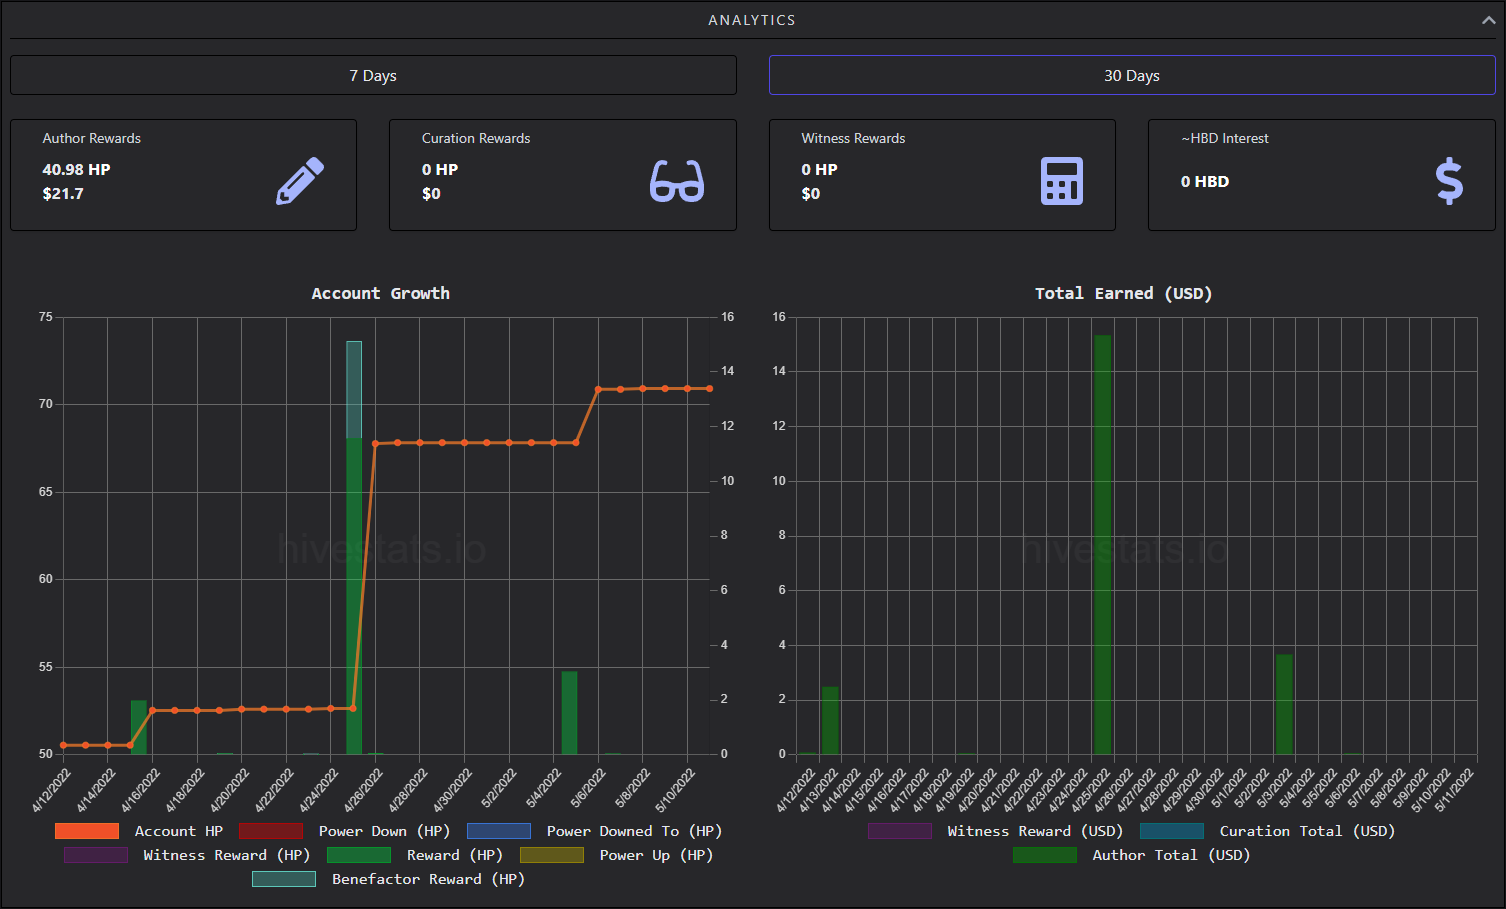This screenshot has width=1506, height=909.
Task: Click the Curation Rewards glasses icon
Action: click(x=677, y=181)
